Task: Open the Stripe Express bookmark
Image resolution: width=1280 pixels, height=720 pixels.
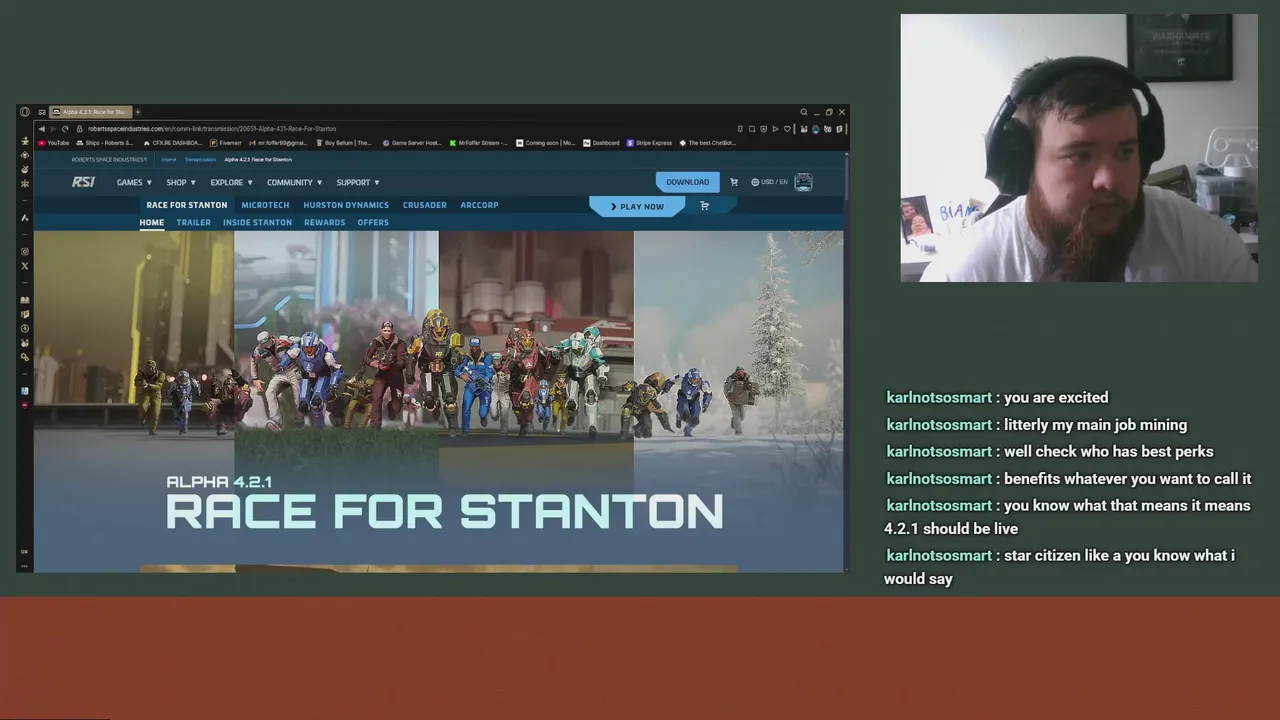Action: (x=650, y=143)
